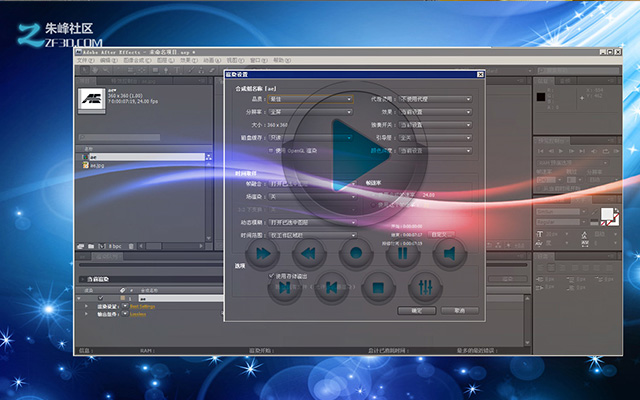The height and width of the screenshot is (400, 640).
Task: Click the pause round icon
Action: [x=403, y=253]
